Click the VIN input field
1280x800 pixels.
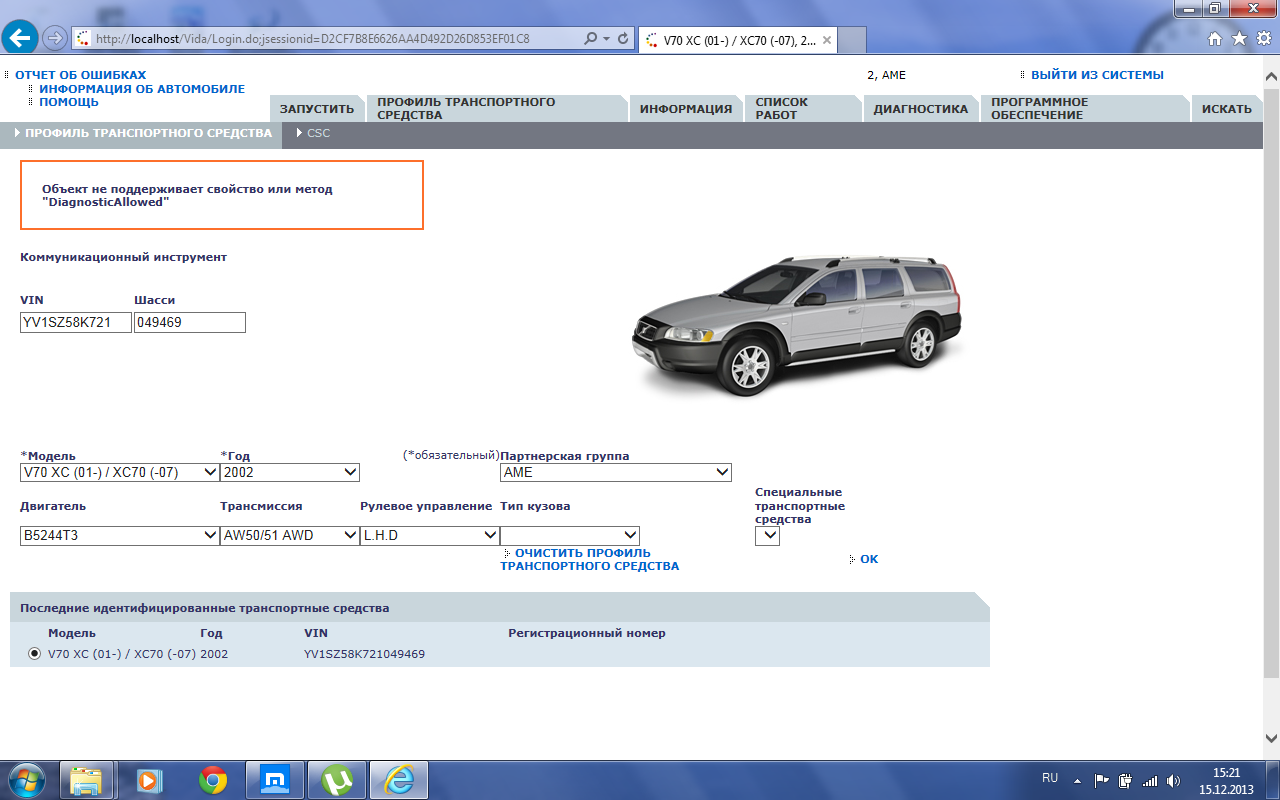pos(76,322)
